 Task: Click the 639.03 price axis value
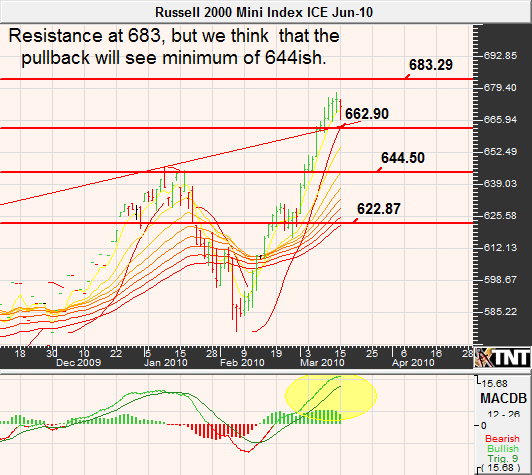500,184
